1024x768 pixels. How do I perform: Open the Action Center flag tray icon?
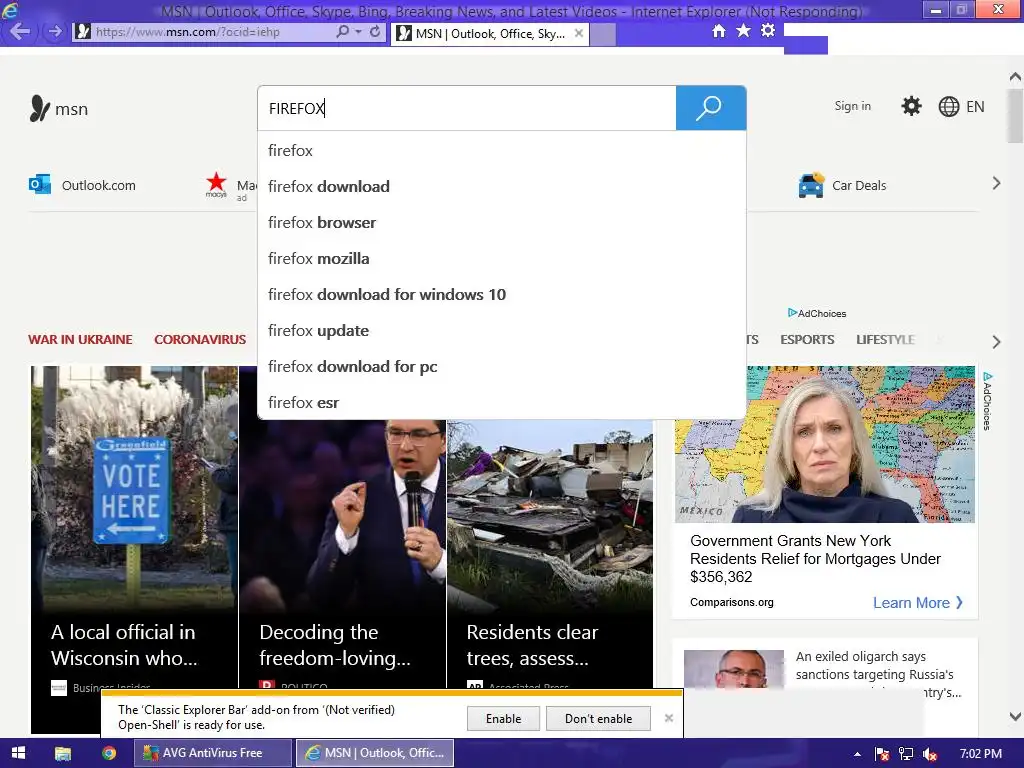coord(882,754)
